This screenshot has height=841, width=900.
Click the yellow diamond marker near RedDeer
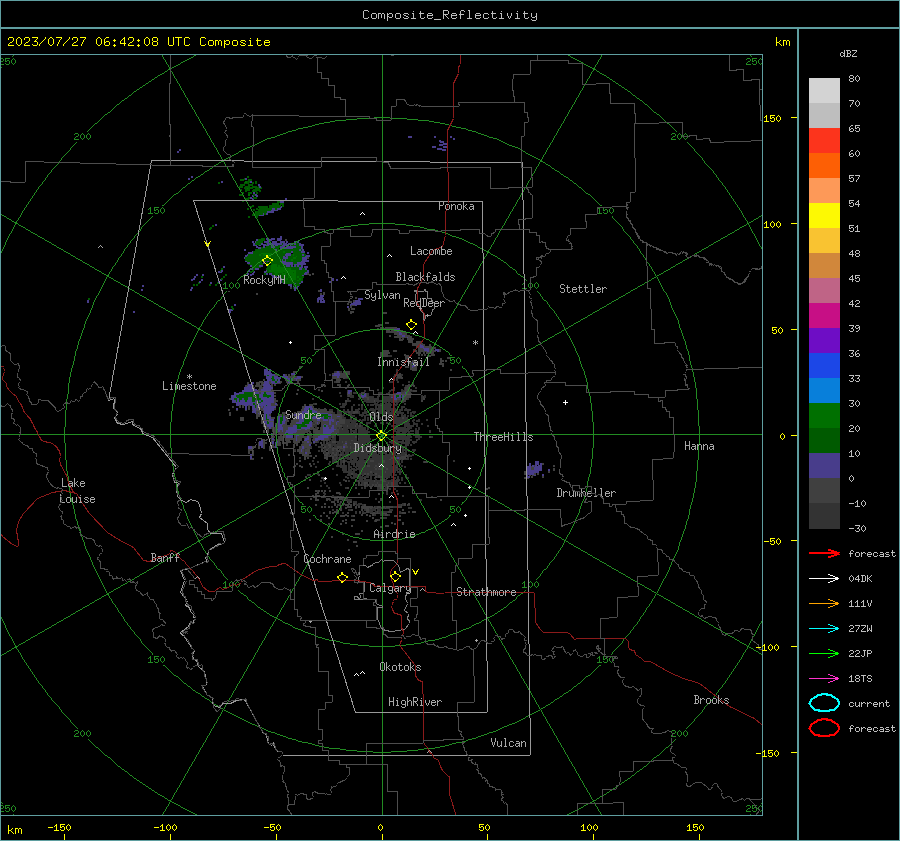coord(411,325)
